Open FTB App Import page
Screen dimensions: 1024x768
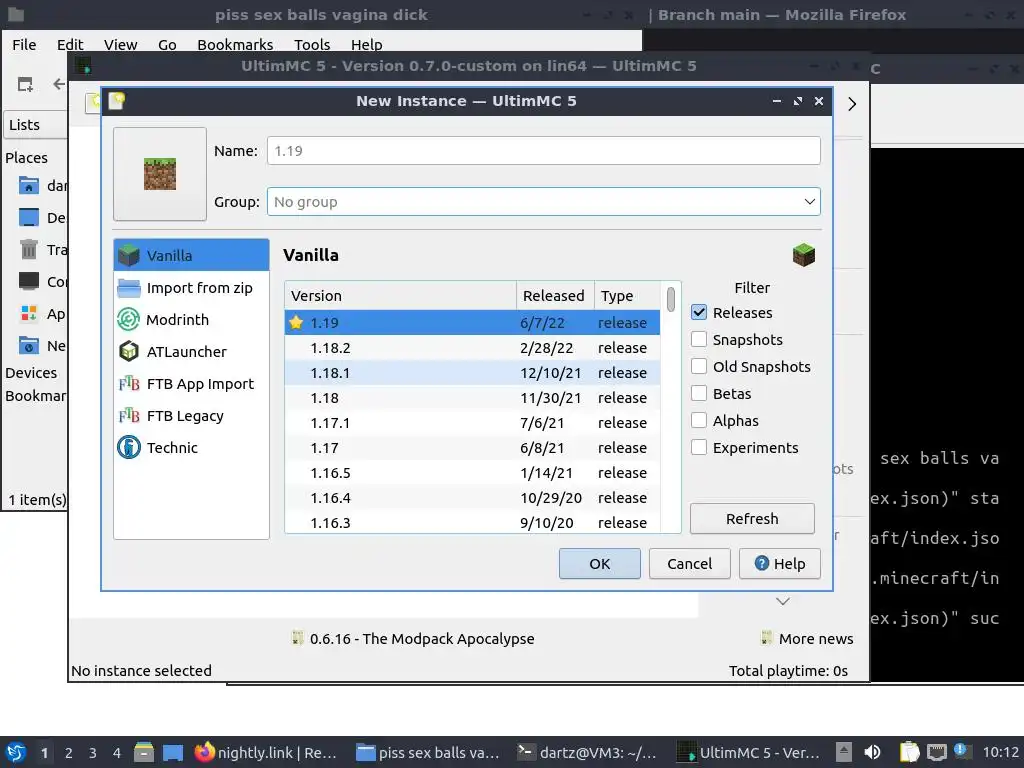pos(191,383)
